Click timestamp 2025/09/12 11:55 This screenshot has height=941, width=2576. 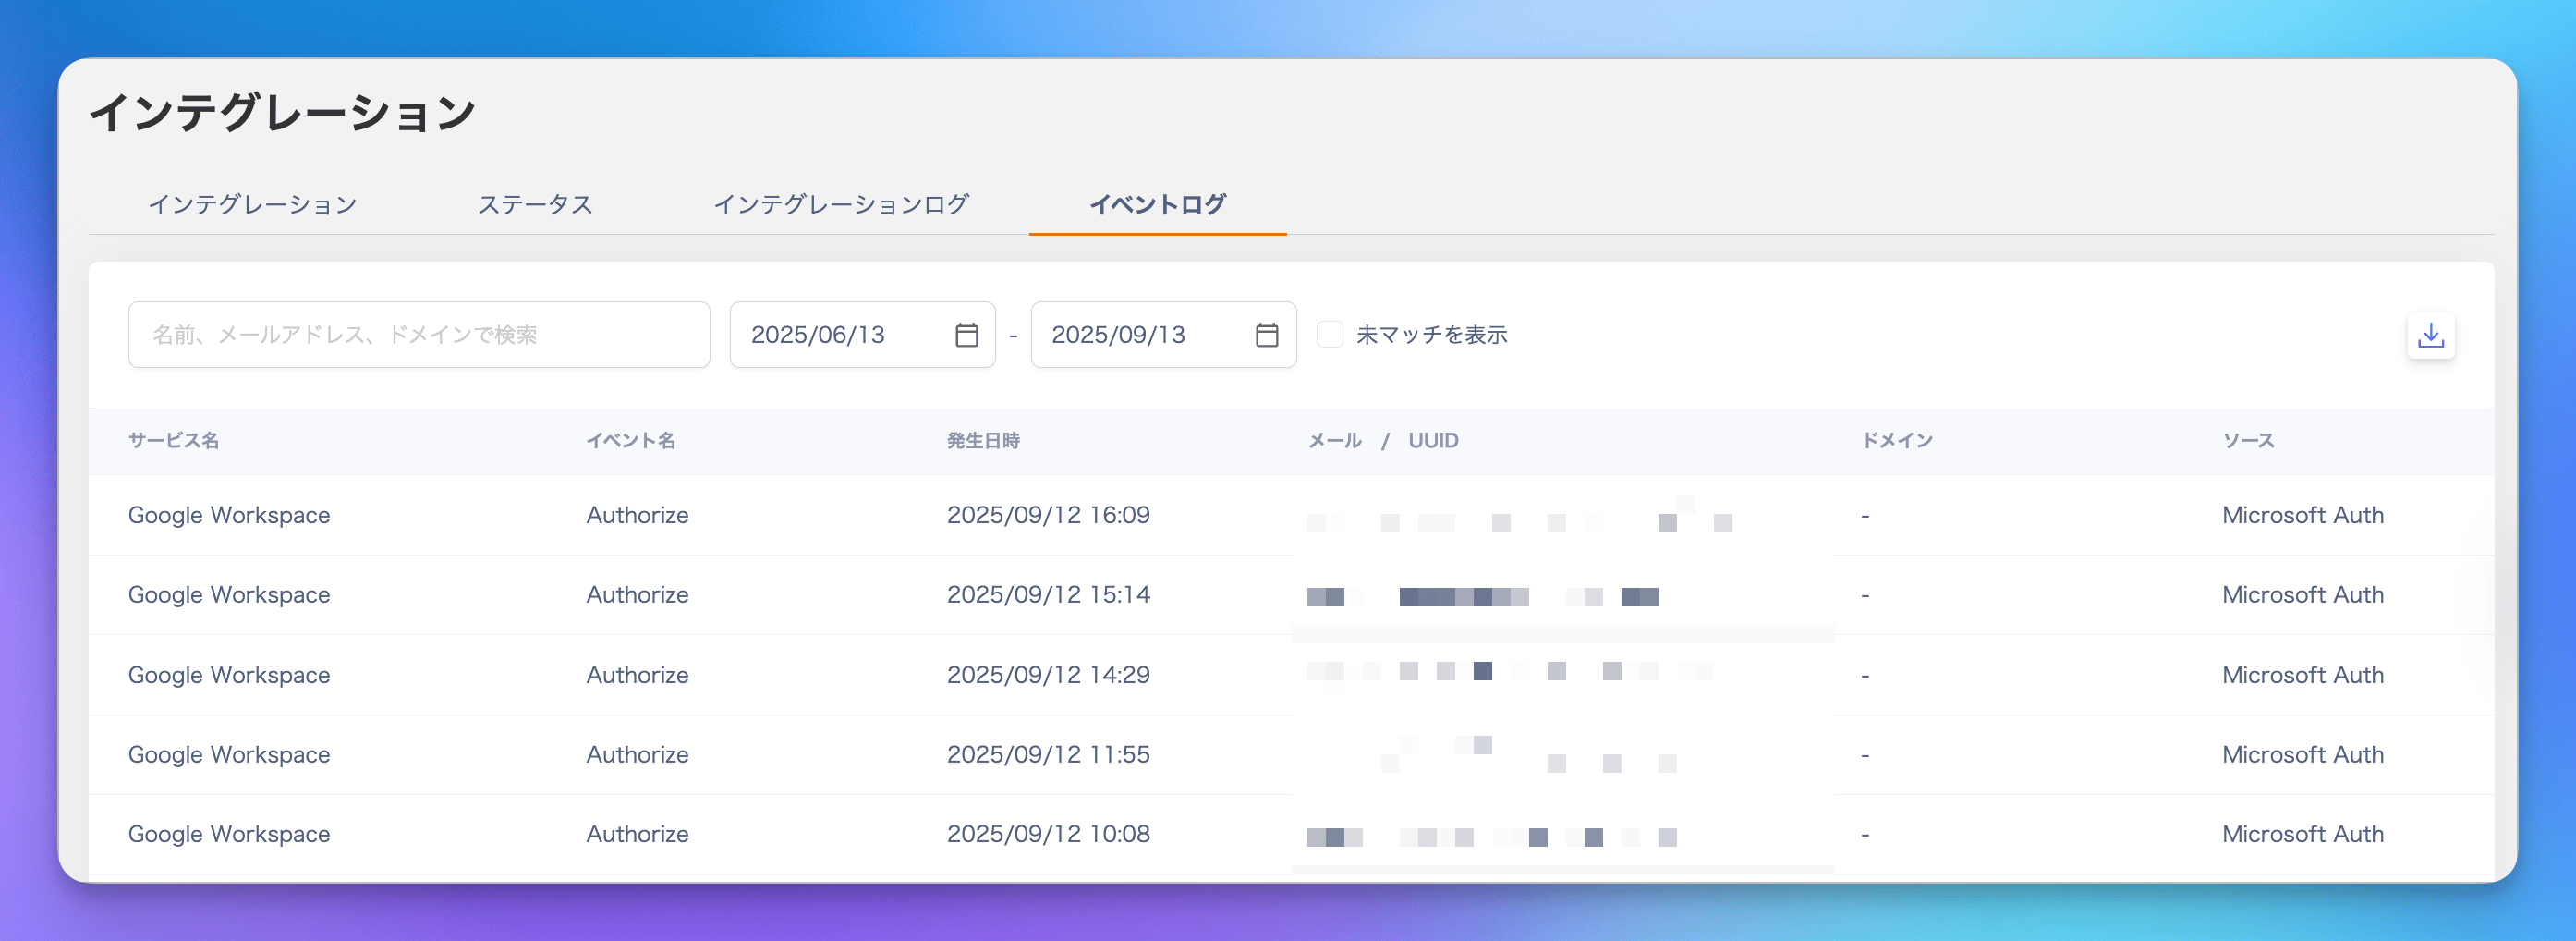click(1048, 755)
